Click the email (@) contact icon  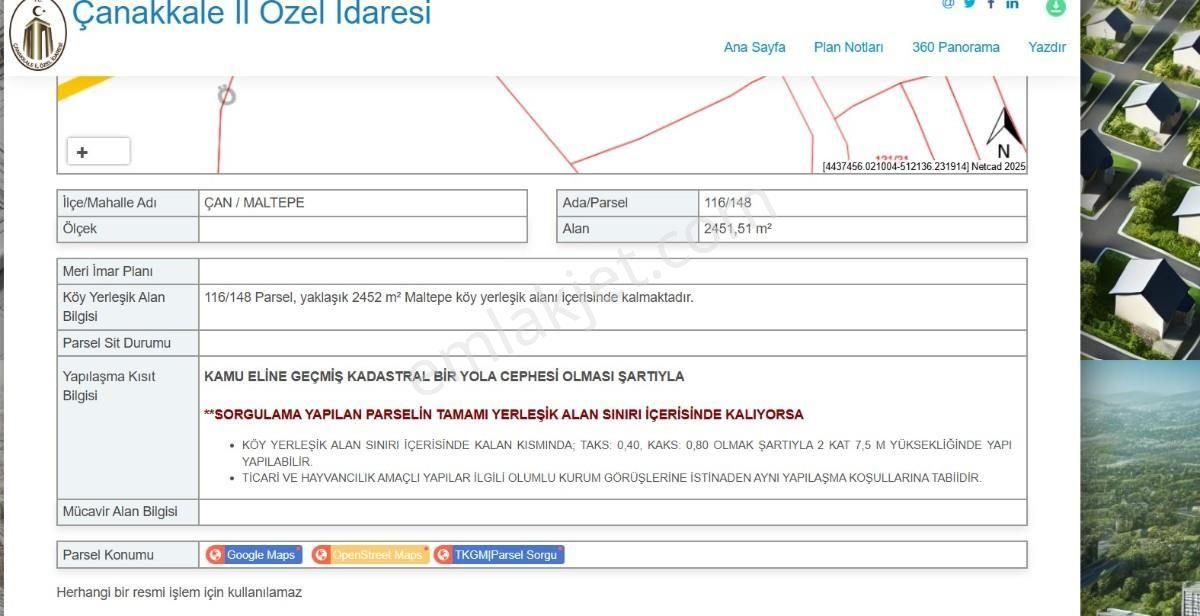(948, 5)
